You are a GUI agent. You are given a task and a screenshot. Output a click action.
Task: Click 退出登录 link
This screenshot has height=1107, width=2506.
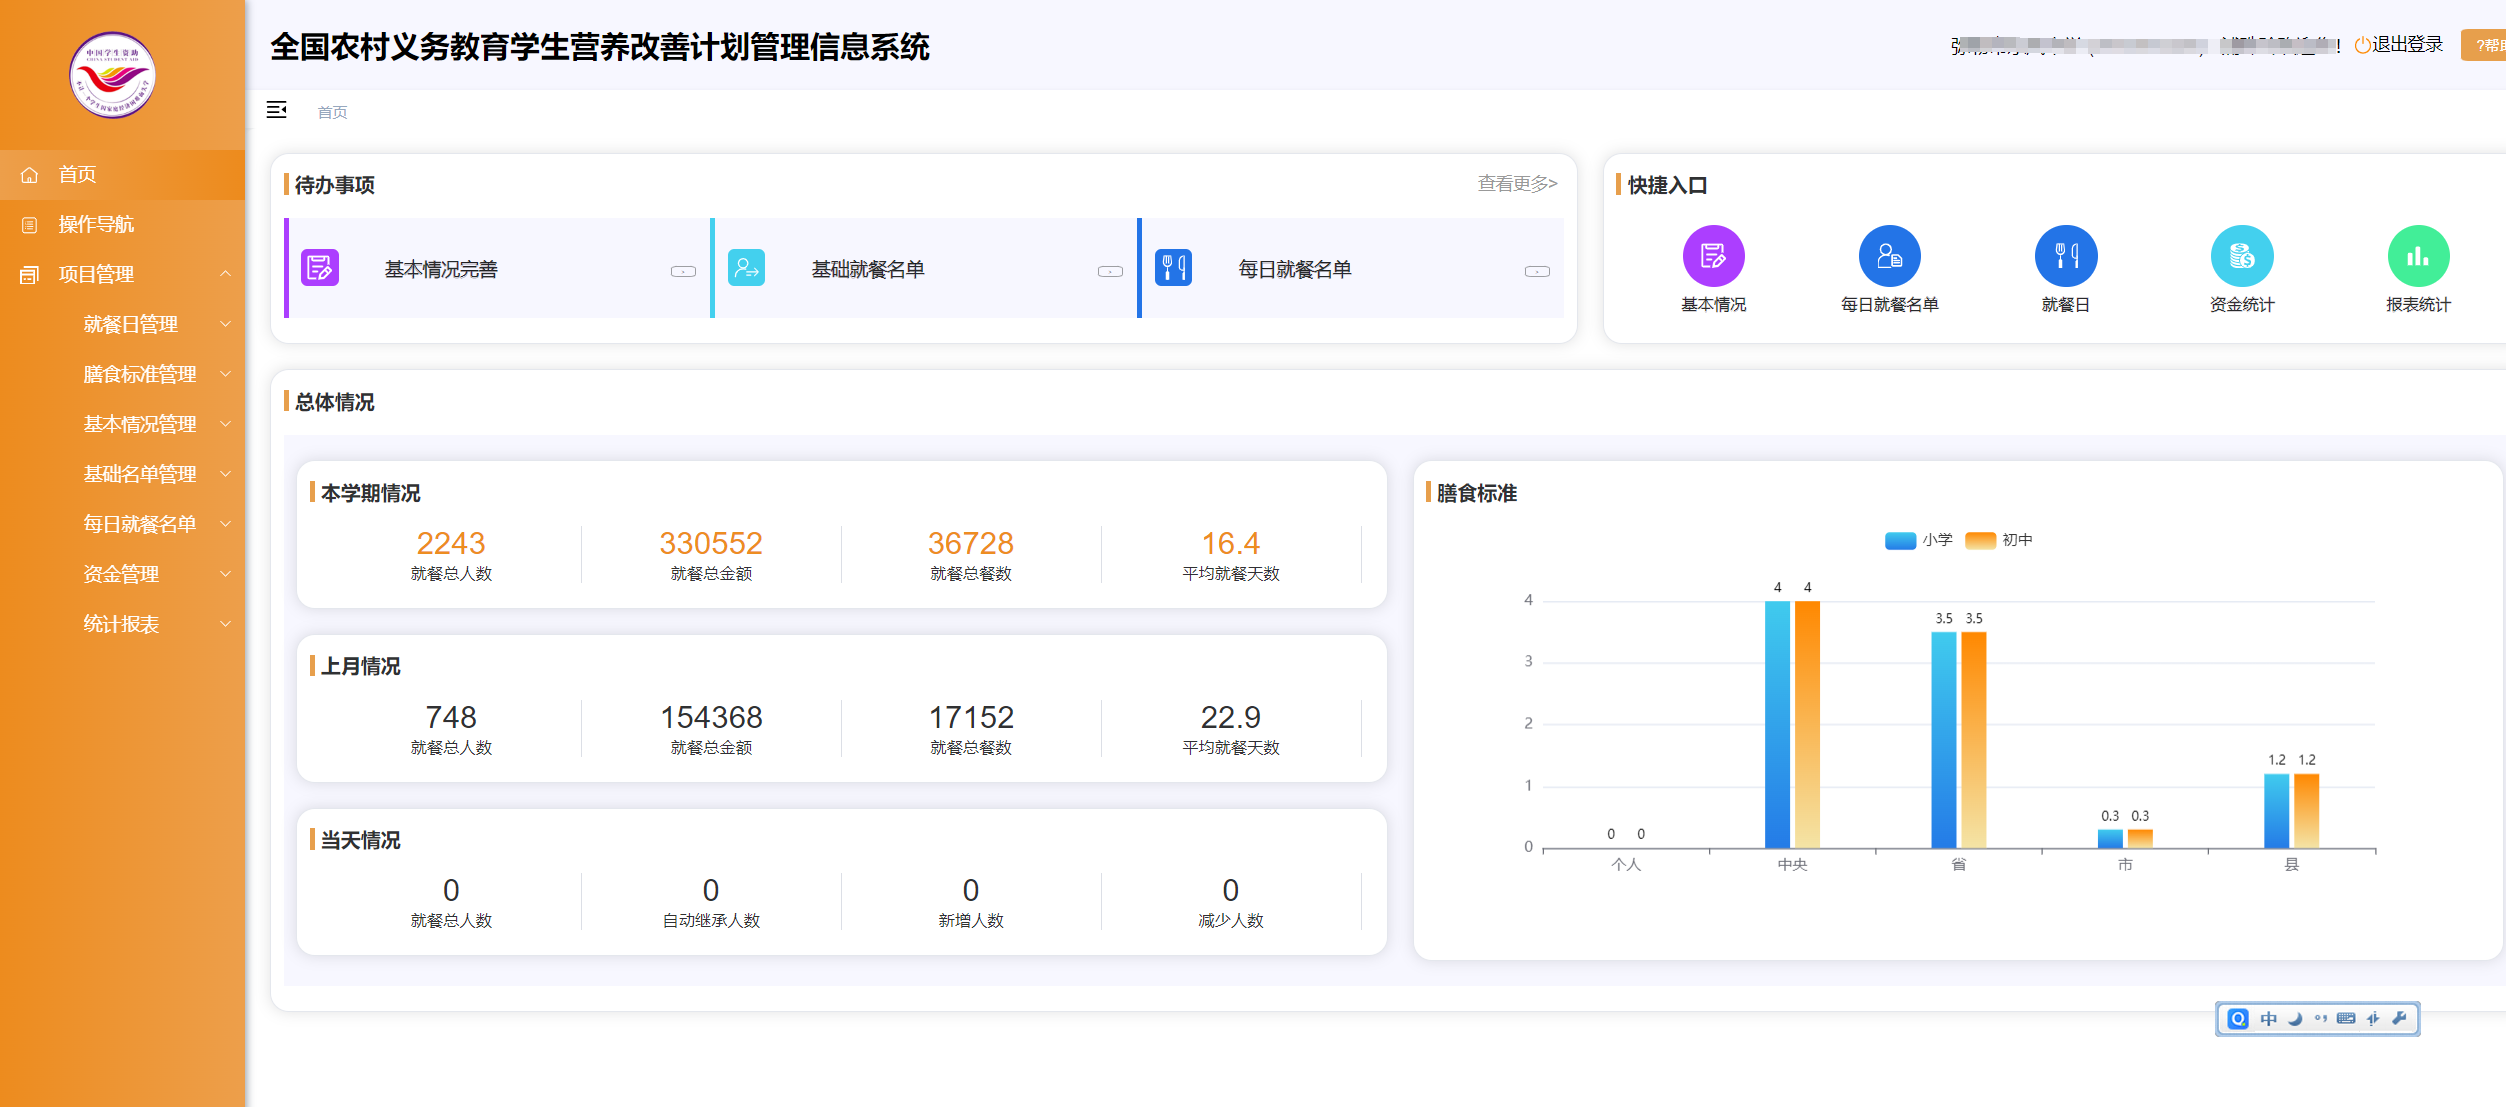pyautogui.click(x=2408, y=44)
